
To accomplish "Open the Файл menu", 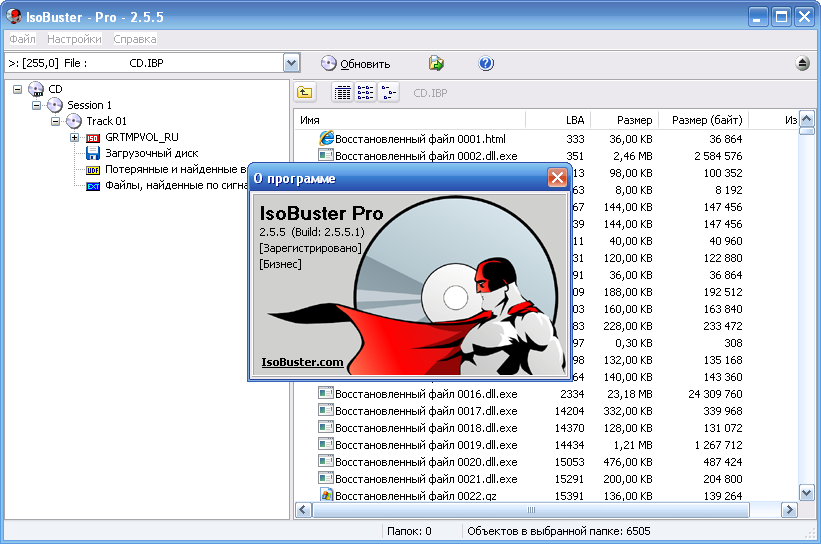I will [x=23, y=39].
